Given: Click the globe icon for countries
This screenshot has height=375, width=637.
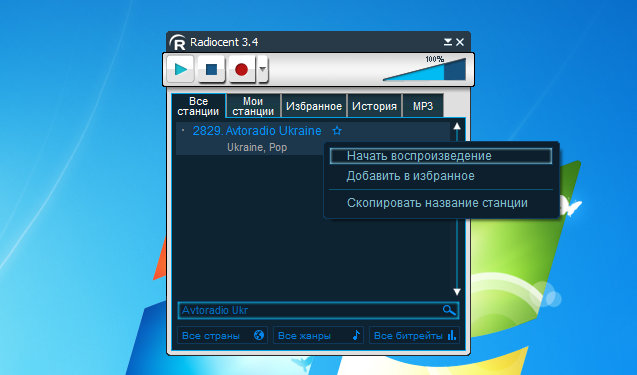Looking at the screenshot, I should (259, 335).
